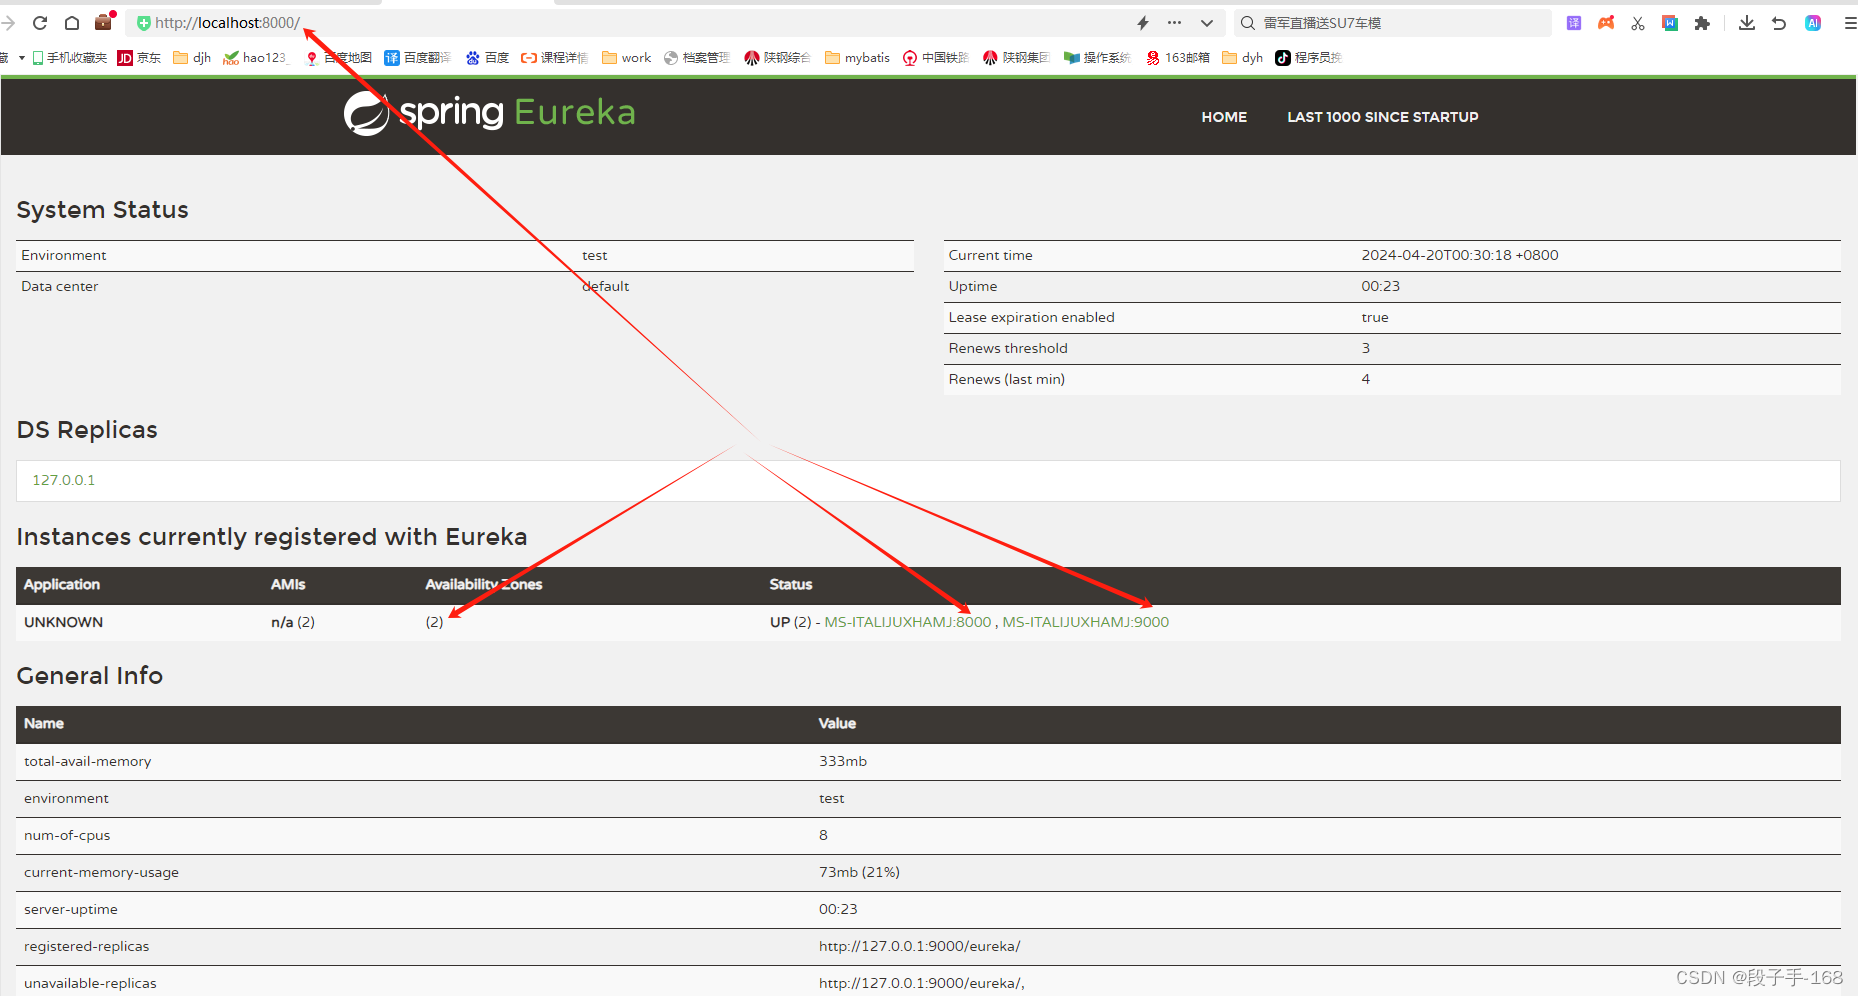
Task: Open the hao123 bookmark
Action: 255,58
